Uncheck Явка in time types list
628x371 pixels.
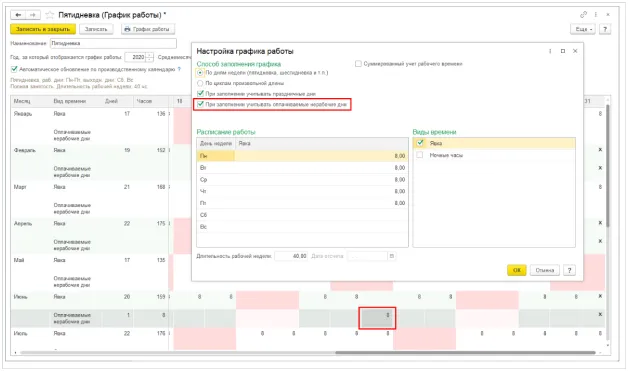pos(420,143)
